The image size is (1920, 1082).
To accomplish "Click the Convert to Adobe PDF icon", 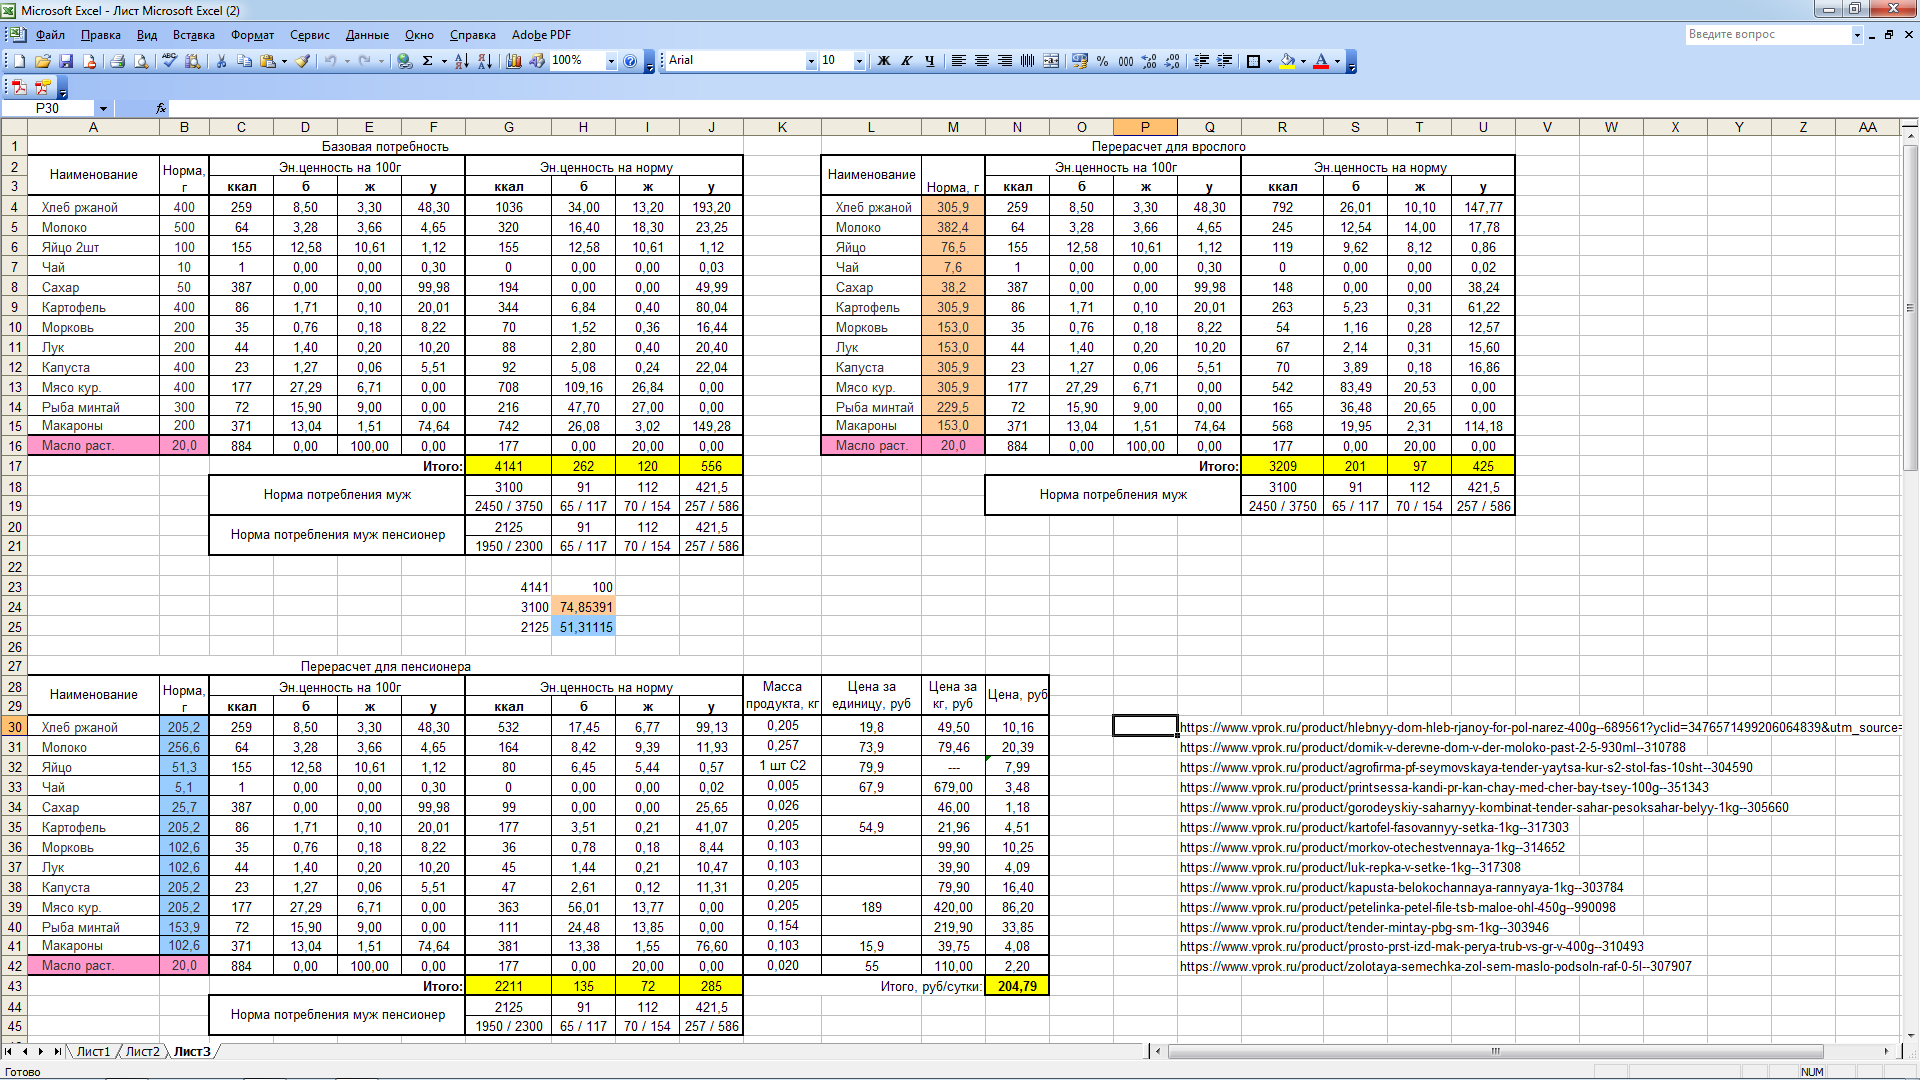I will pos(19,87).
